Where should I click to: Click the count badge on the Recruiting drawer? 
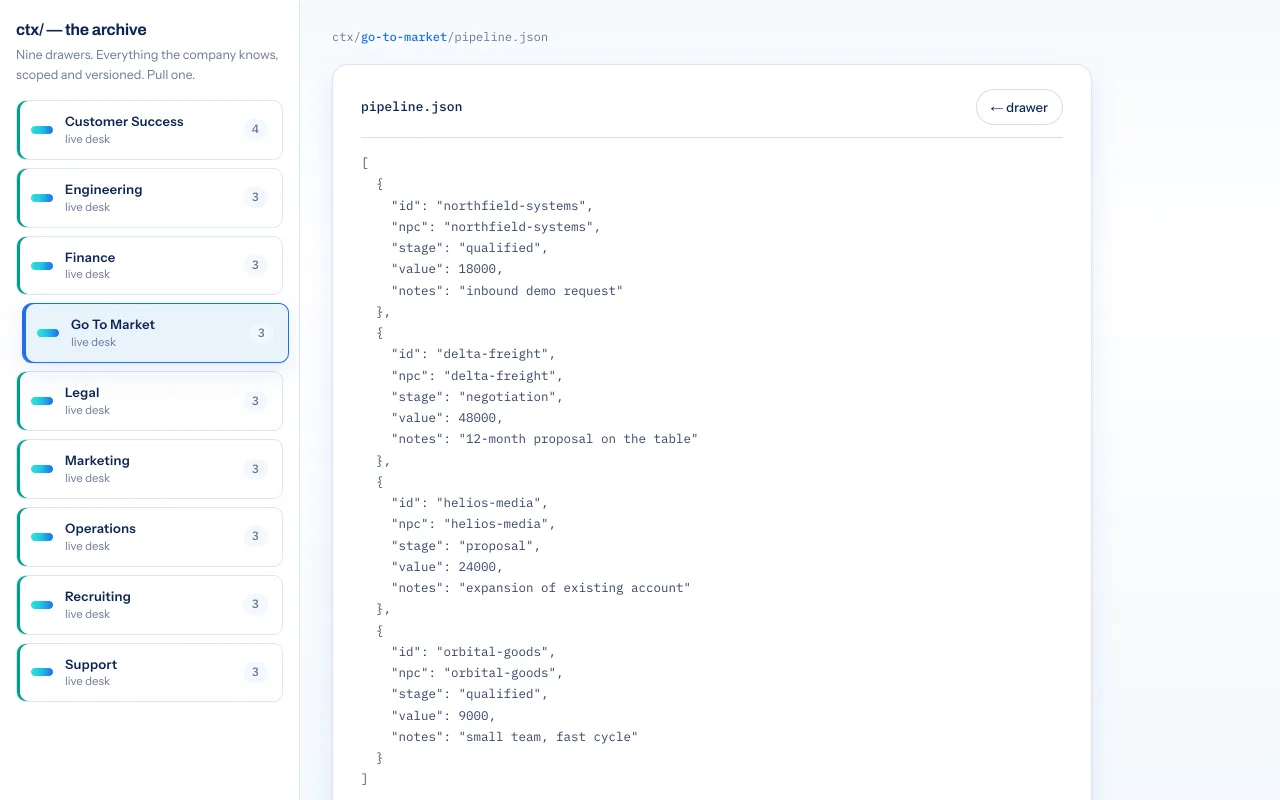(x=255, y=605)
